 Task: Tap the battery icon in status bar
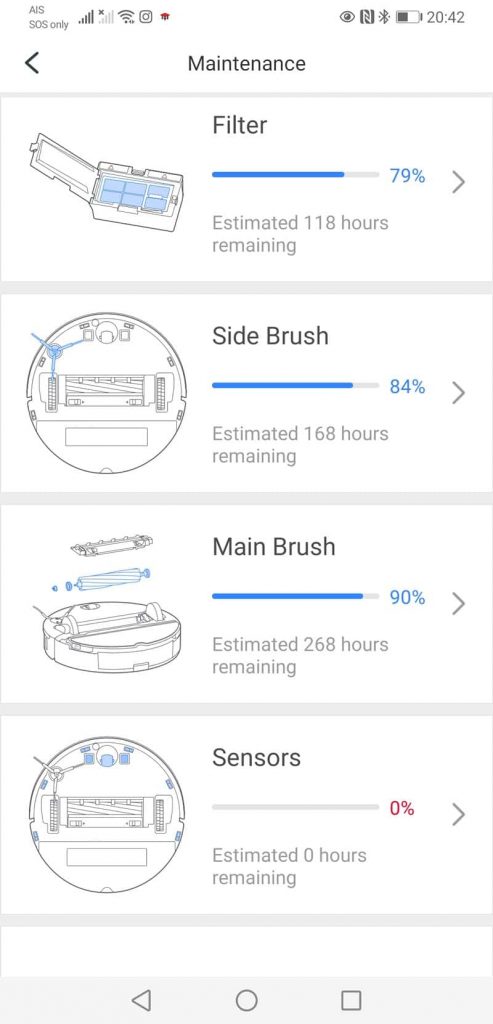(x=409, y=17)
